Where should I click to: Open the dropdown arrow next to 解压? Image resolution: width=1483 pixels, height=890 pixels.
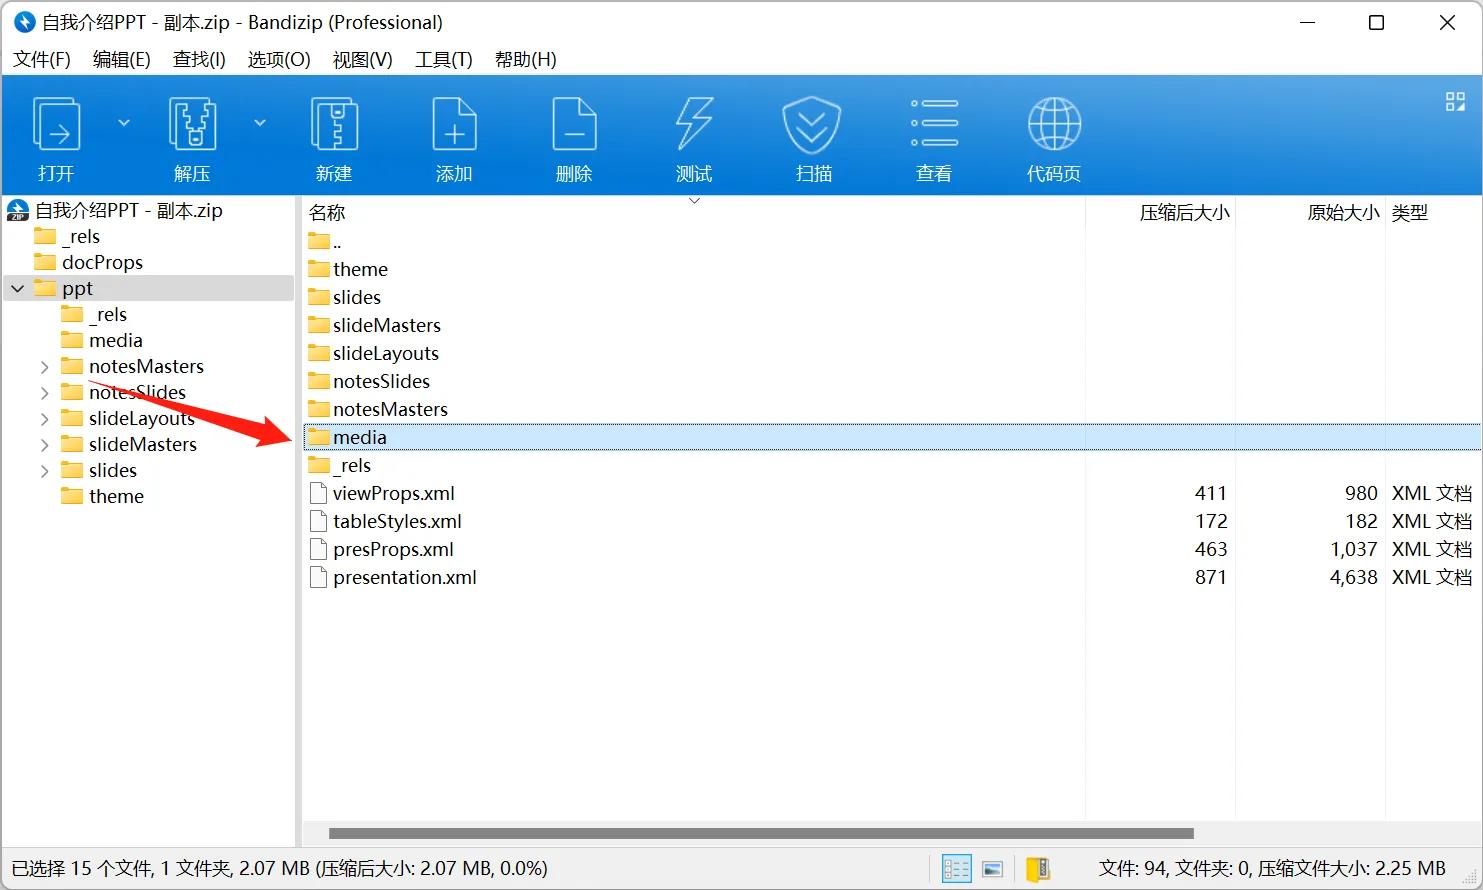point(260,123)
